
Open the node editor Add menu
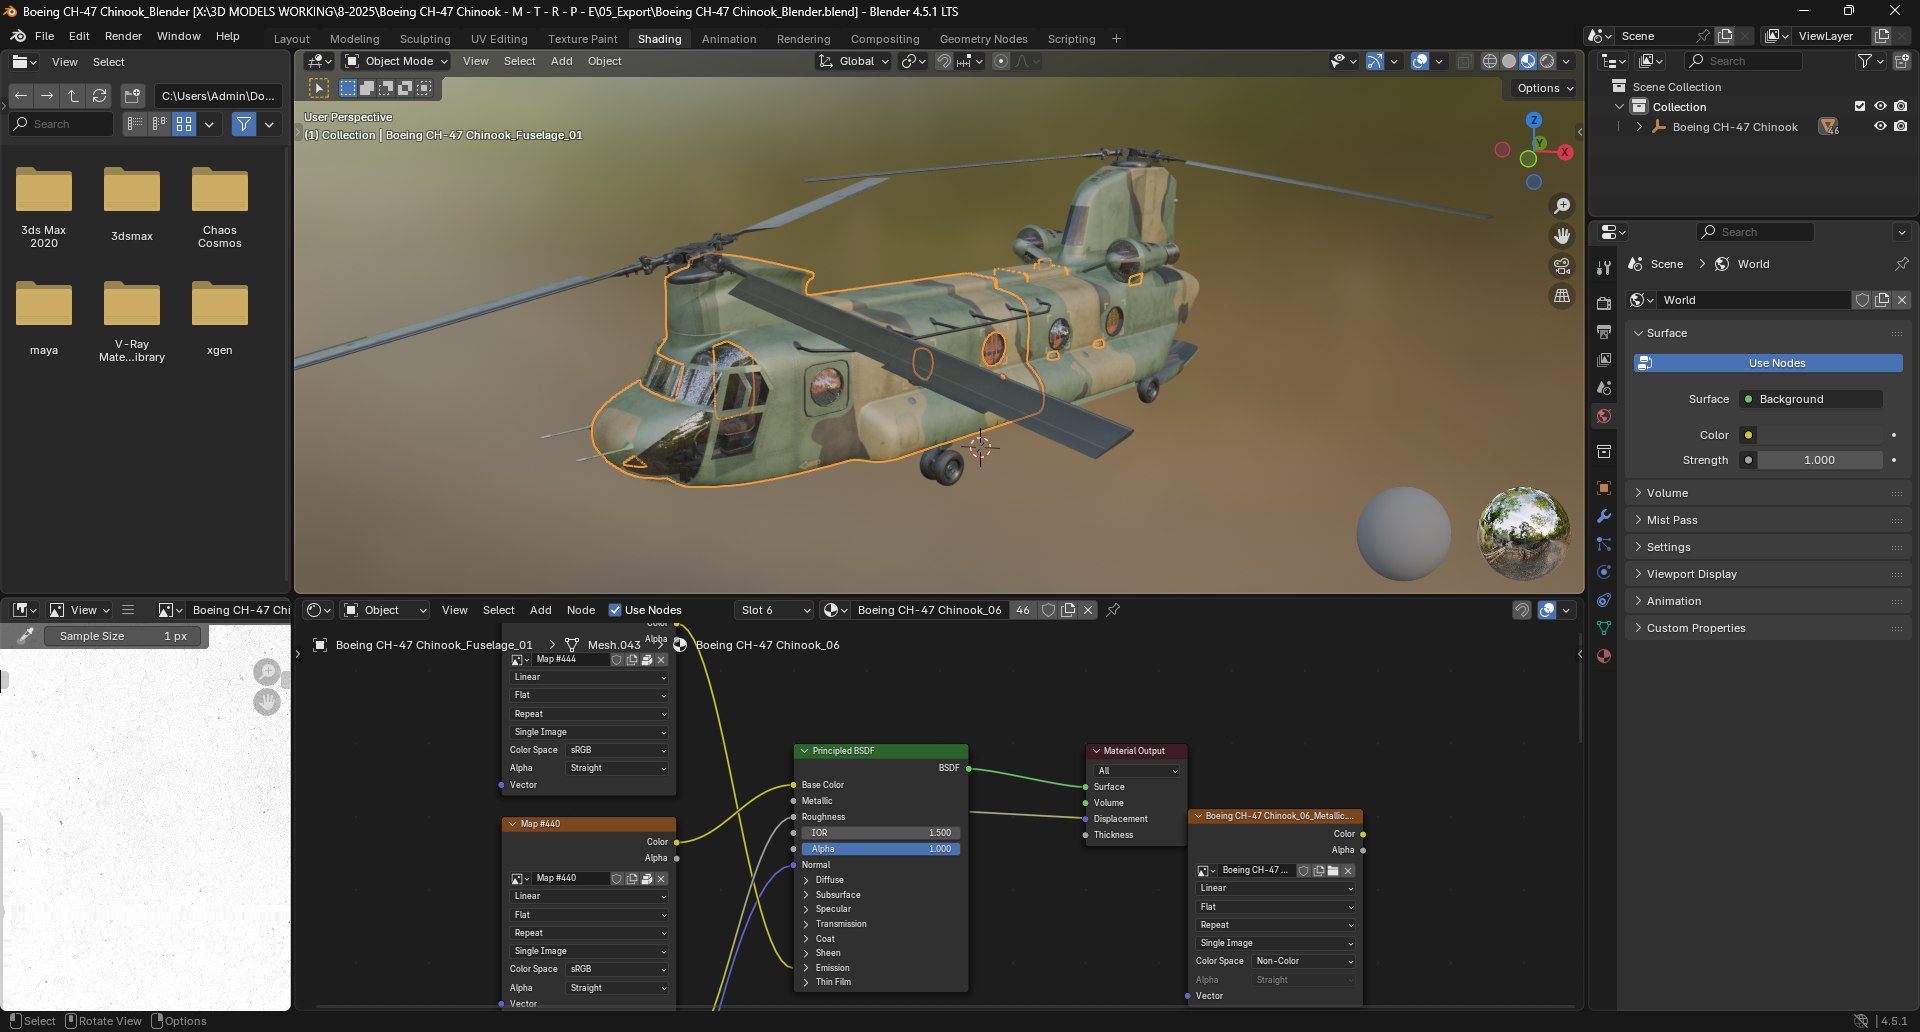click(x=540, y=610)
